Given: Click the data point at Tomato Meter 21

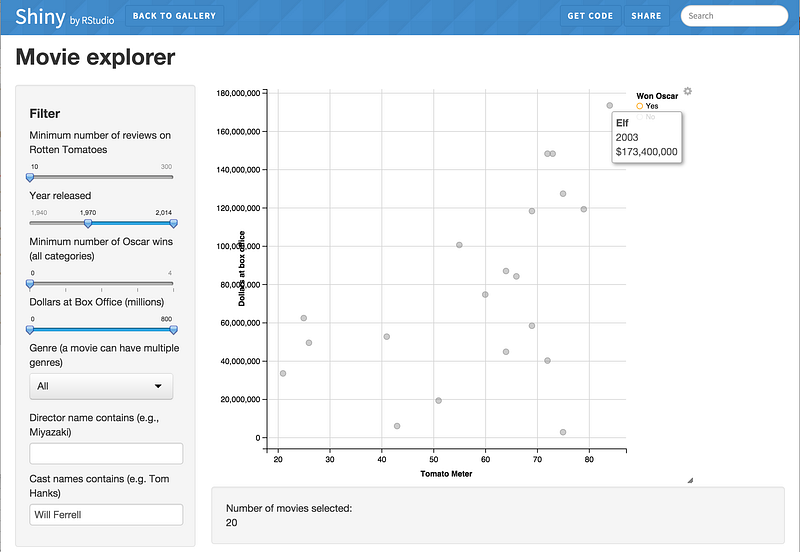Looking at the screenshot, I should coord(283,373).
